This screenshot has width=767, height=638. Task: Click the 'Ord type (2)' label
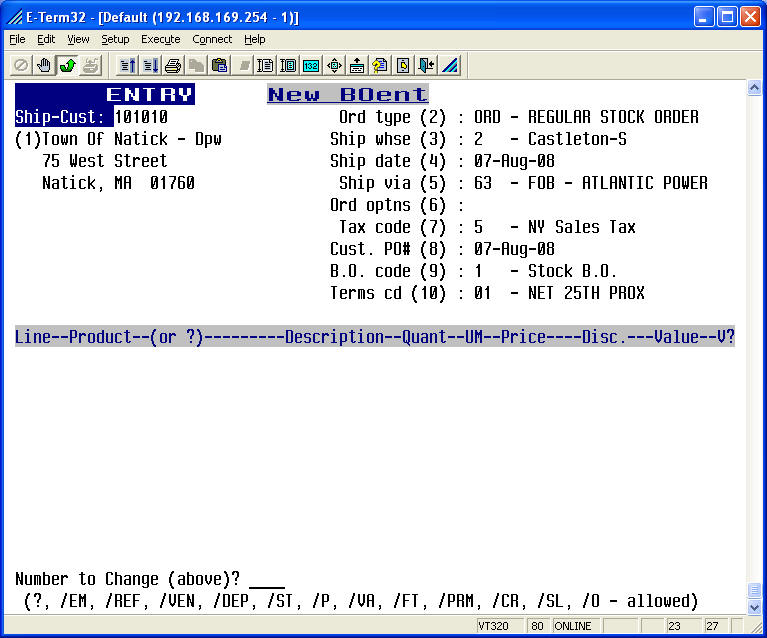coord(392,117)
